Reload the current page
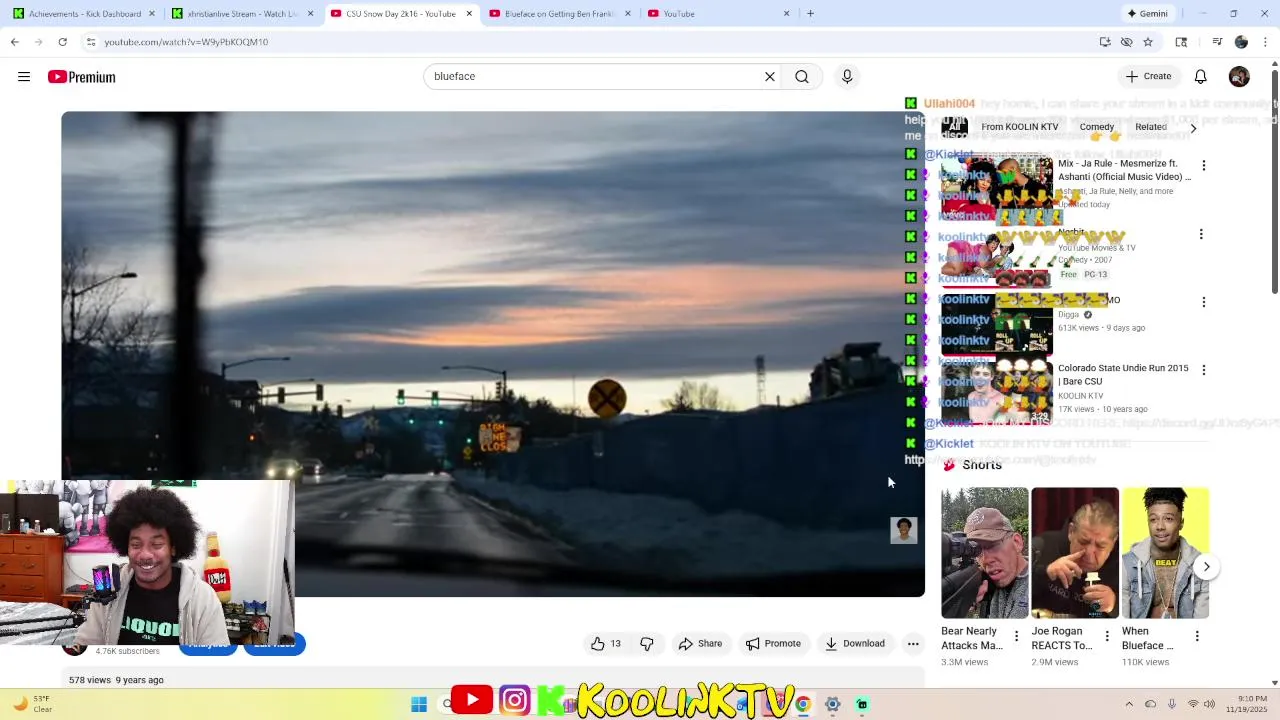Screen dimensions: 1280x720 62,42
